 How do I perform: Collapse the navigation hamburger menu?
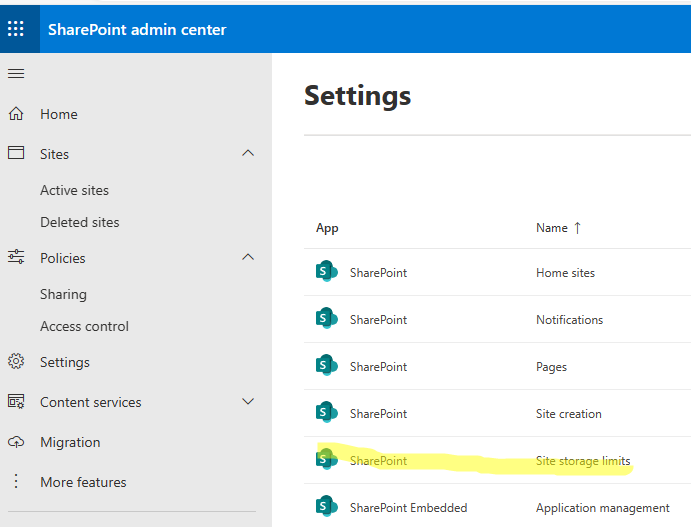pyautogui.click(x=16, y=73)
